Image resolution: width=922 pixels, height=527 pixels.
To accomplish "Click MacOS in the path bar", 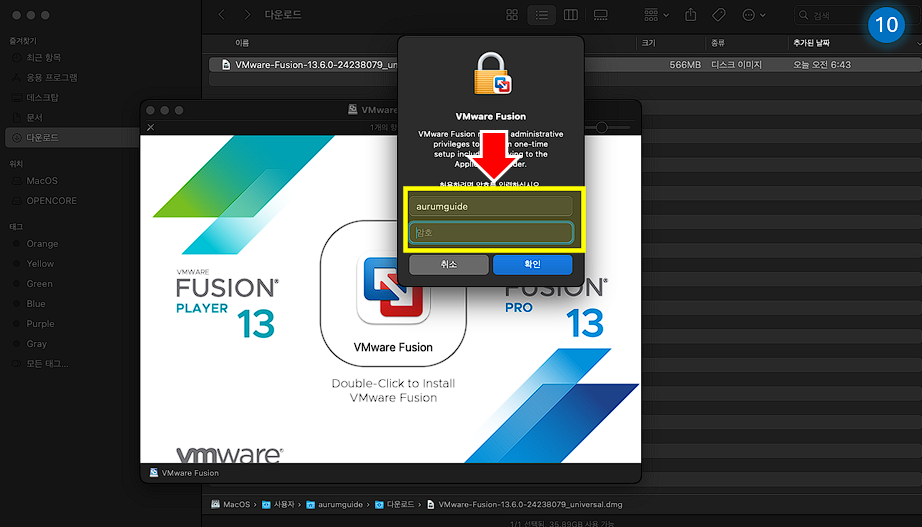I will (x=230, y=504).
